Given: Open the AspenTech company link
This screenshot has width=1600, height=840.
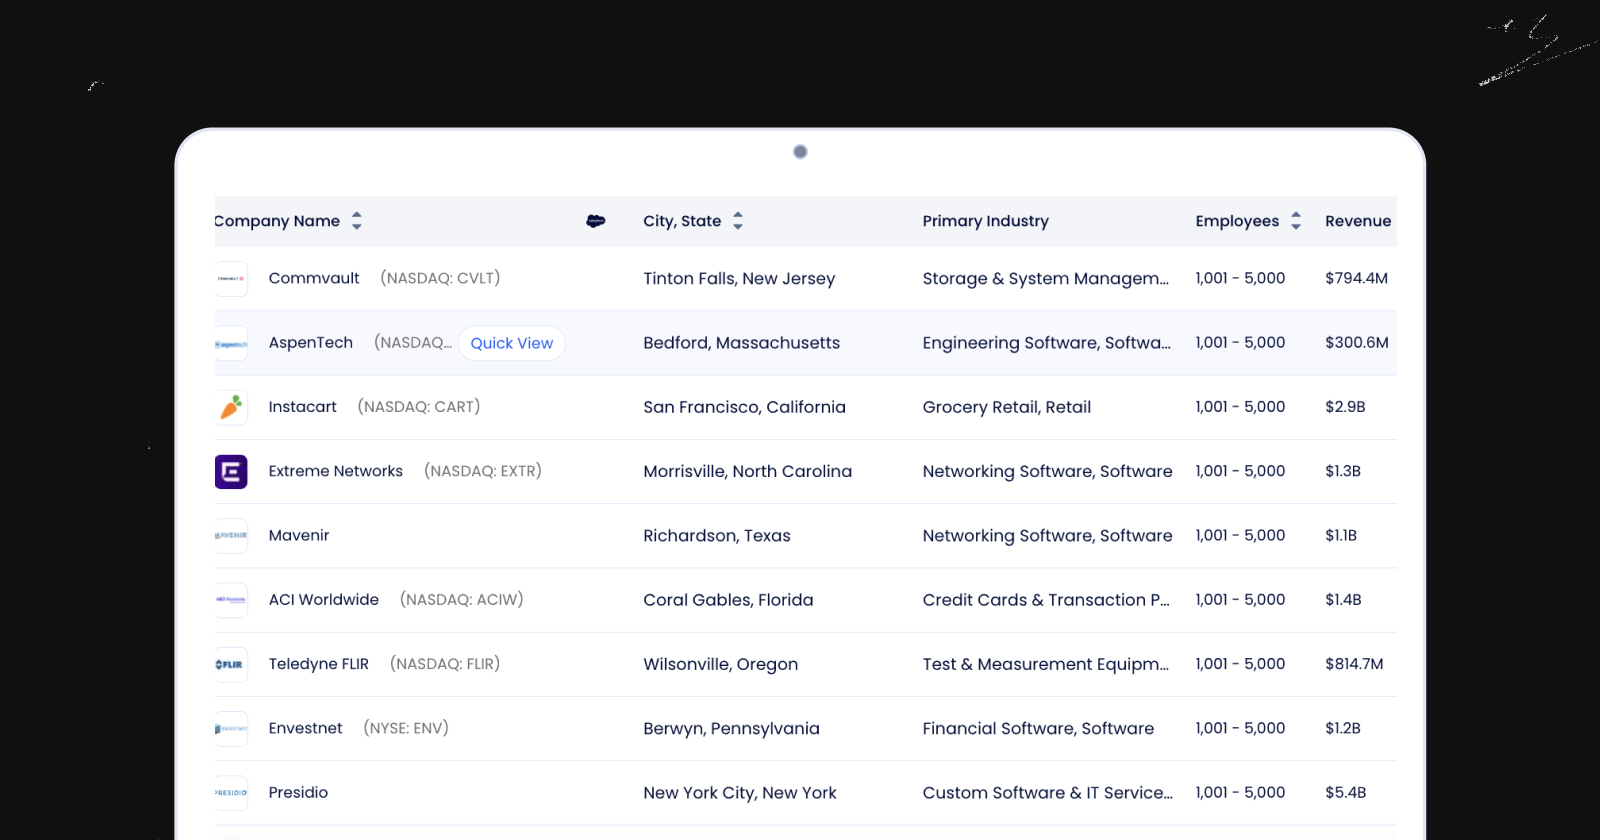Looking at the screenshot, I should tap(311, 342).
